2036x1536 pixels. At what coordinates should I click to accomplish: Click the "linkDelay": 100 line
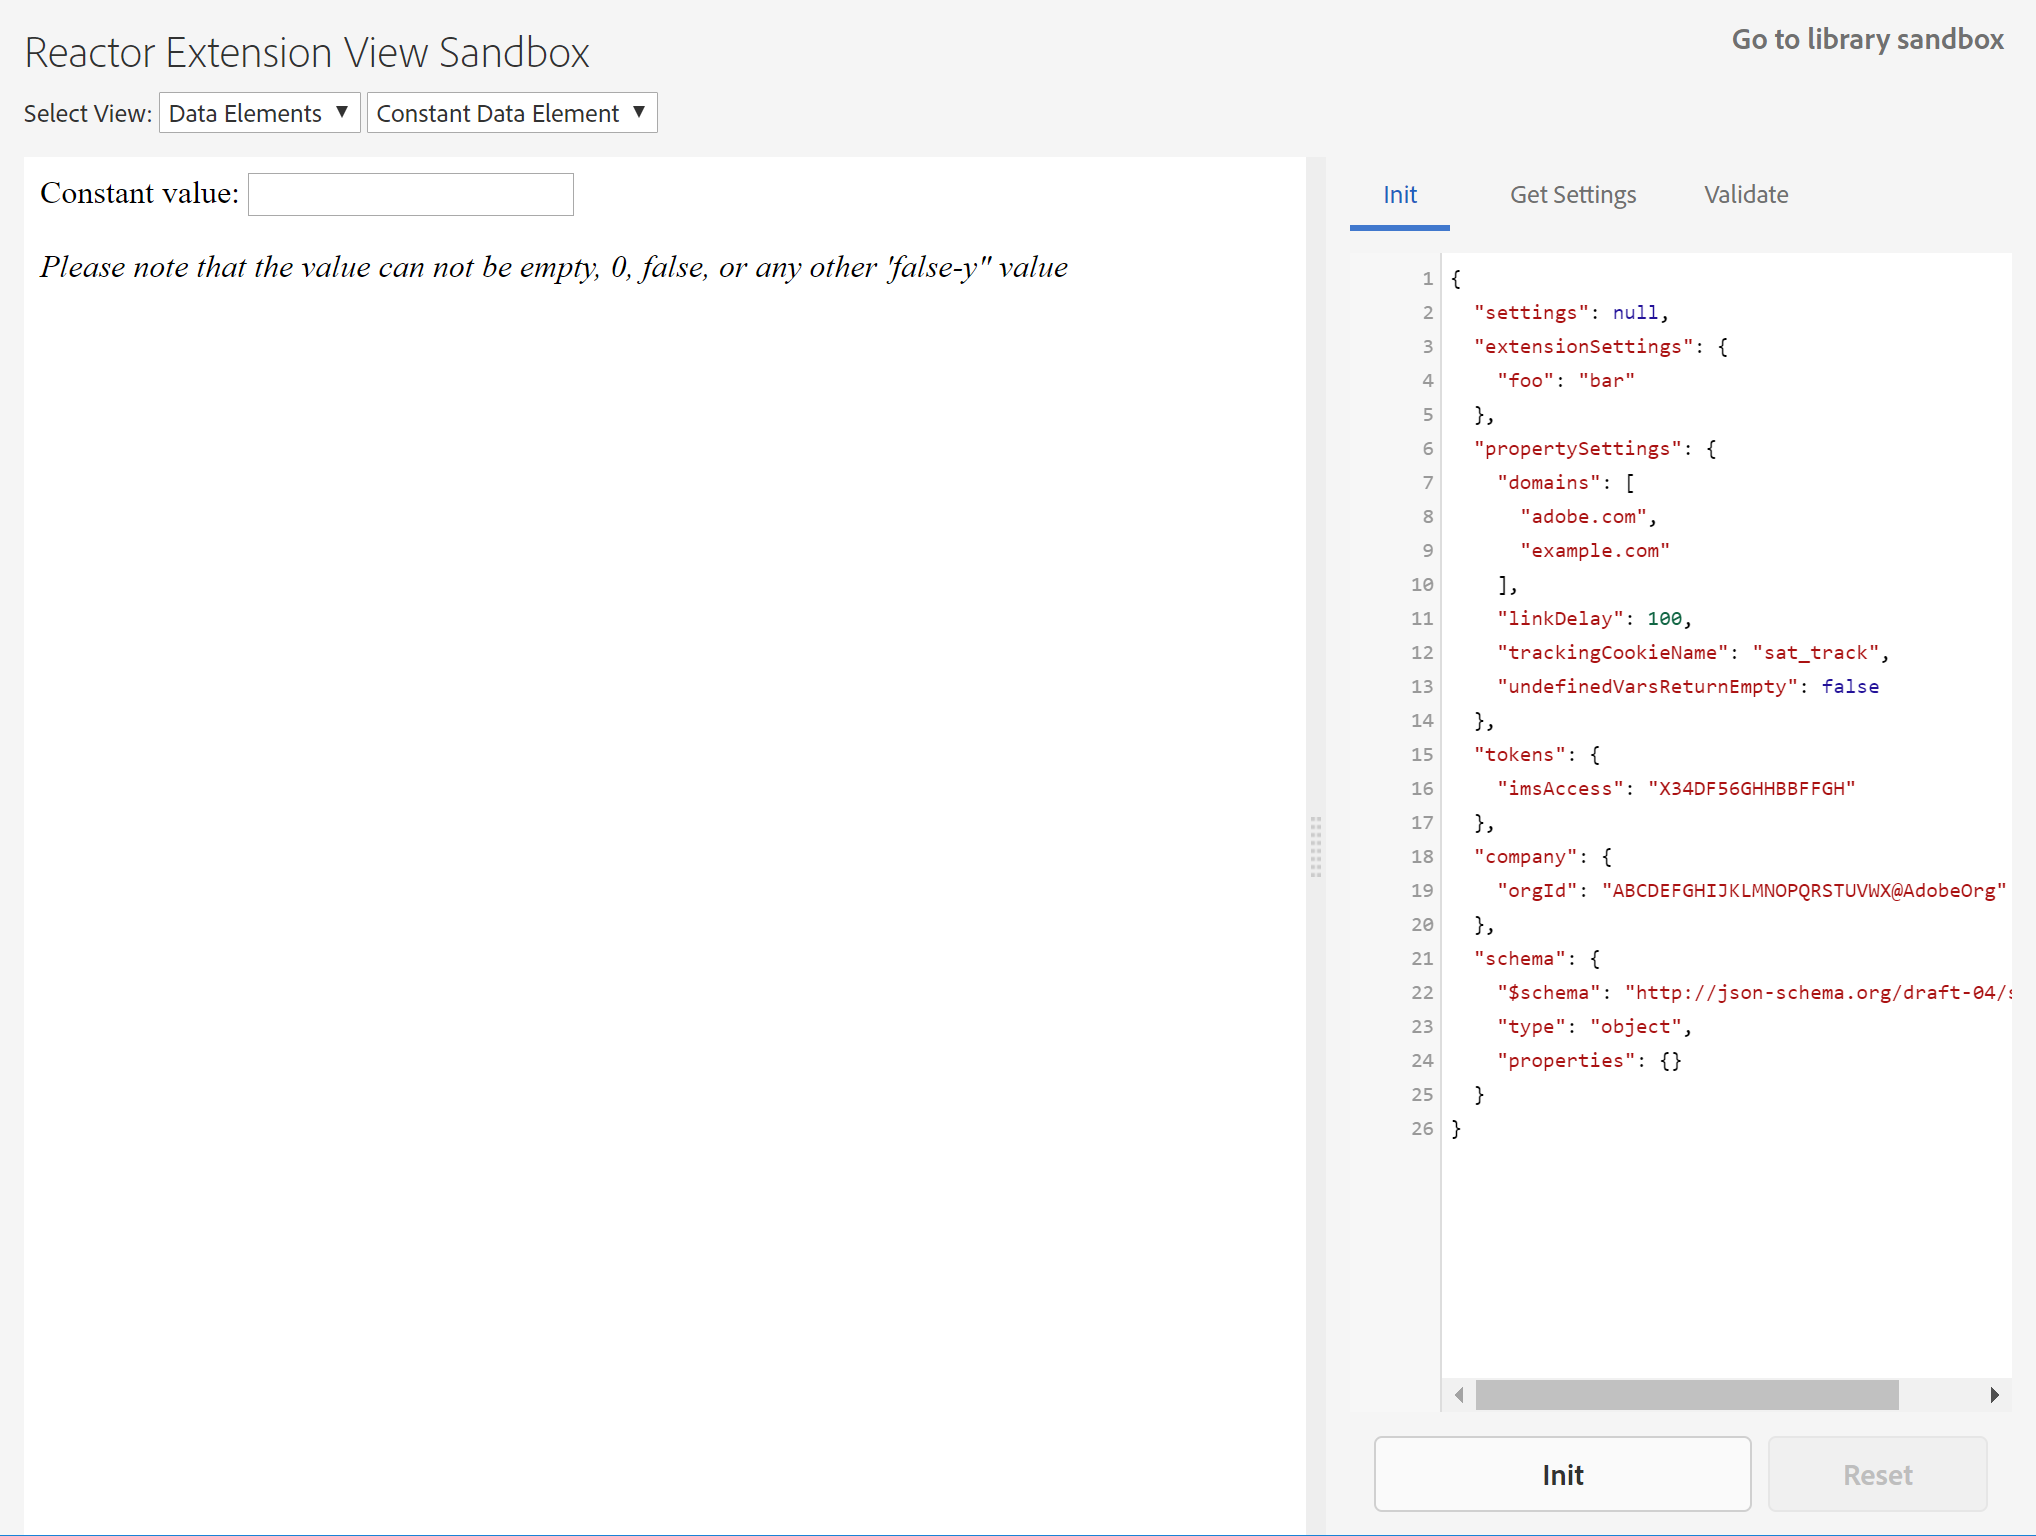pyautogui.click(x=1593, y=619)
